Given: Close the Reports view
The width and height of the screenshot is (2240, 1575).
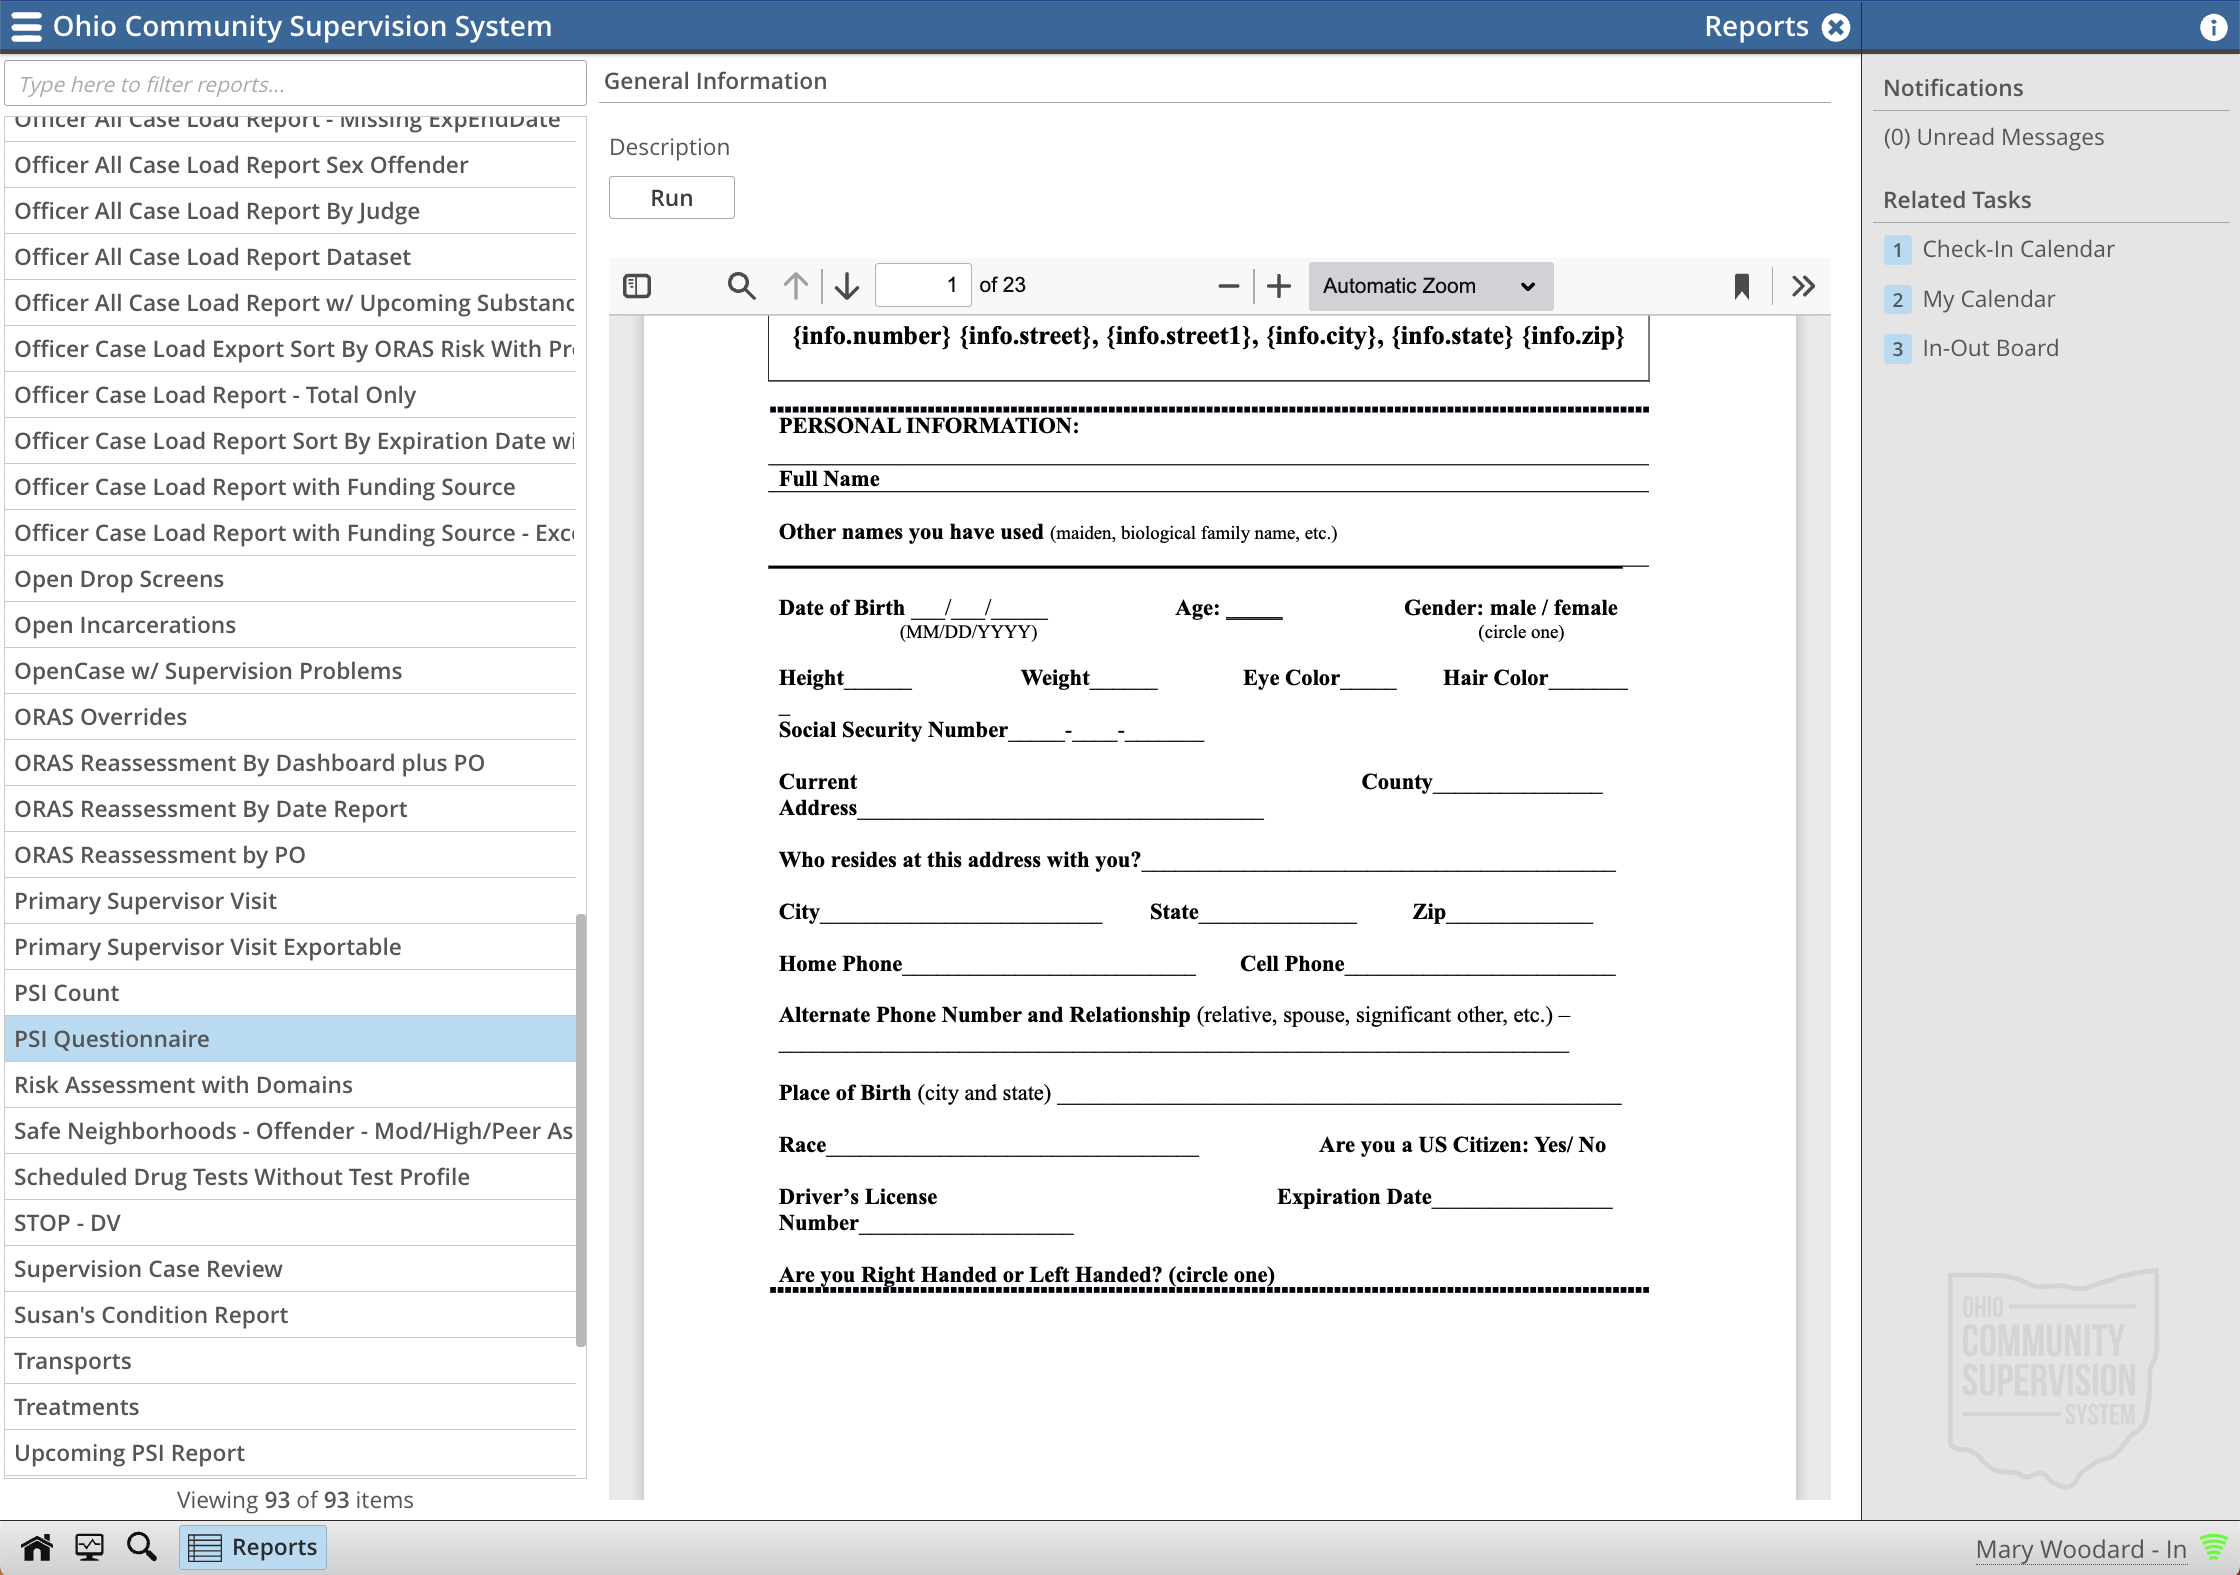Looking at the screenshot, I should [x=1836, y=27].
